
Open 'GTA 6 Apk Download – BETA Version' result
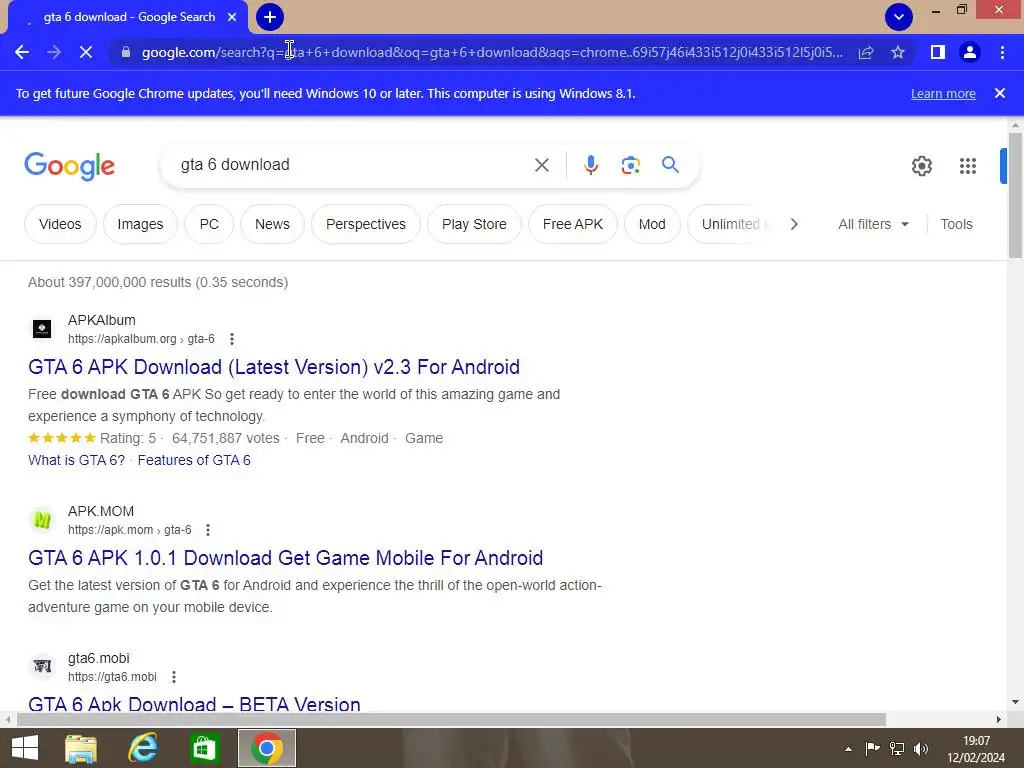194,704
